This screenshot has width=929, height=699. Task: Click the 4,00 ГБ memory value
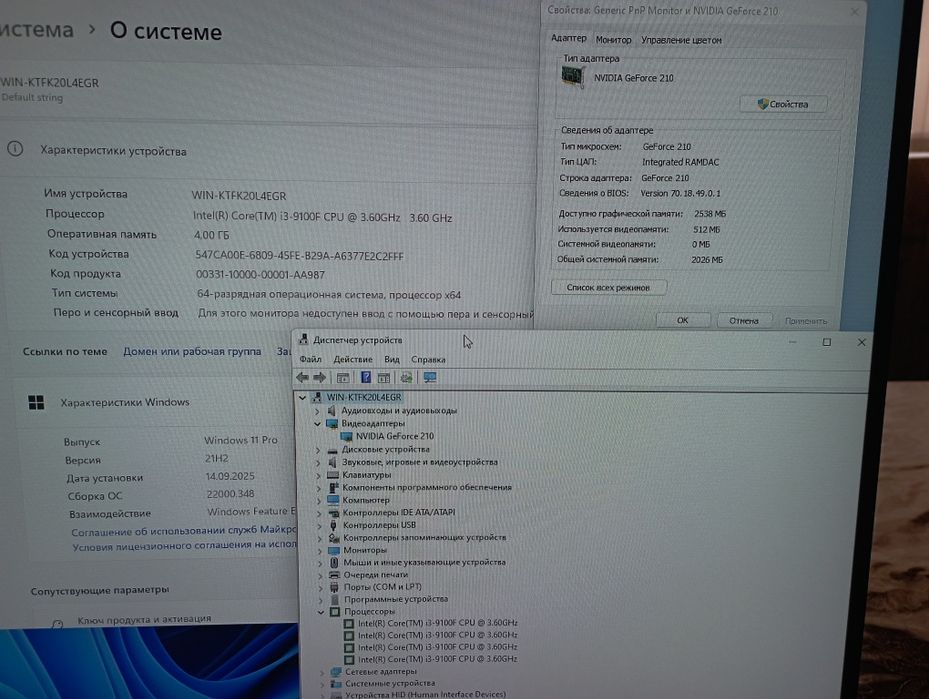point(212,235)
